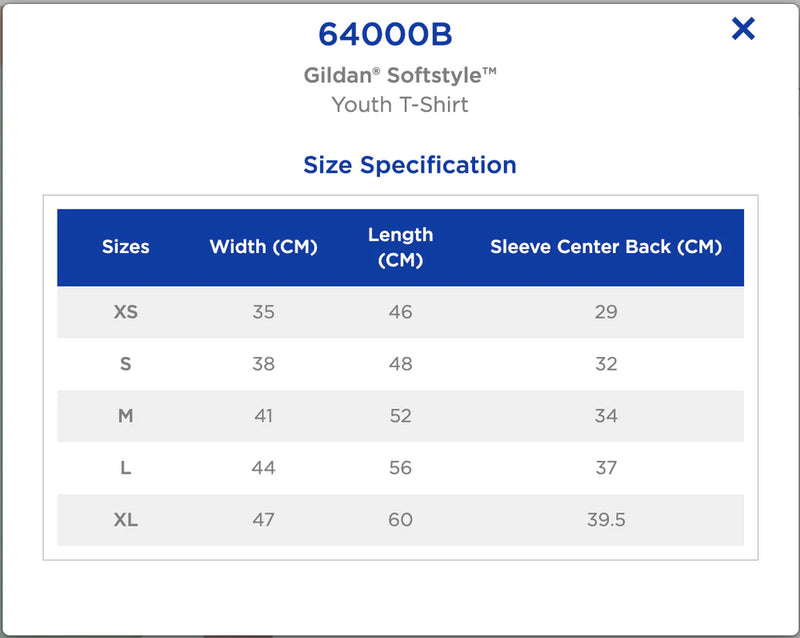
Task: Click the Sleeve Center Back (CM) header
Action: tap(606, 247)
